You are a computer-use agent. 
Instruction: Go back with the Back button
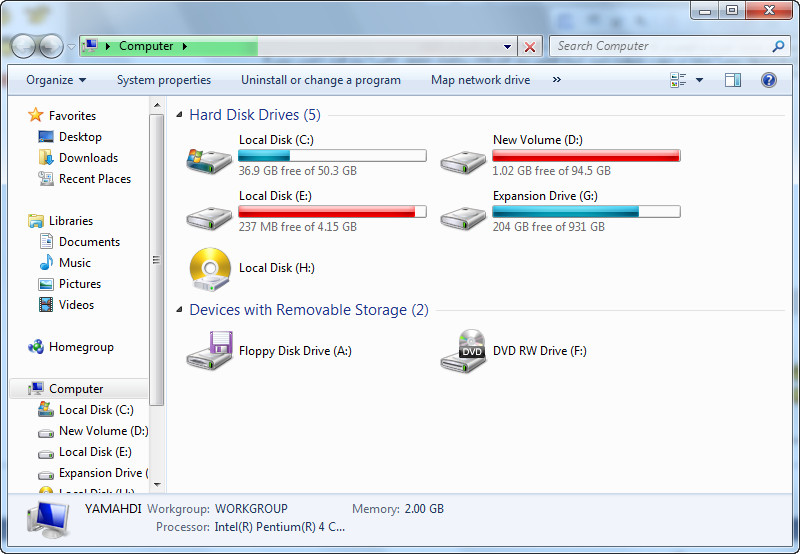click(x=23, y=46)
